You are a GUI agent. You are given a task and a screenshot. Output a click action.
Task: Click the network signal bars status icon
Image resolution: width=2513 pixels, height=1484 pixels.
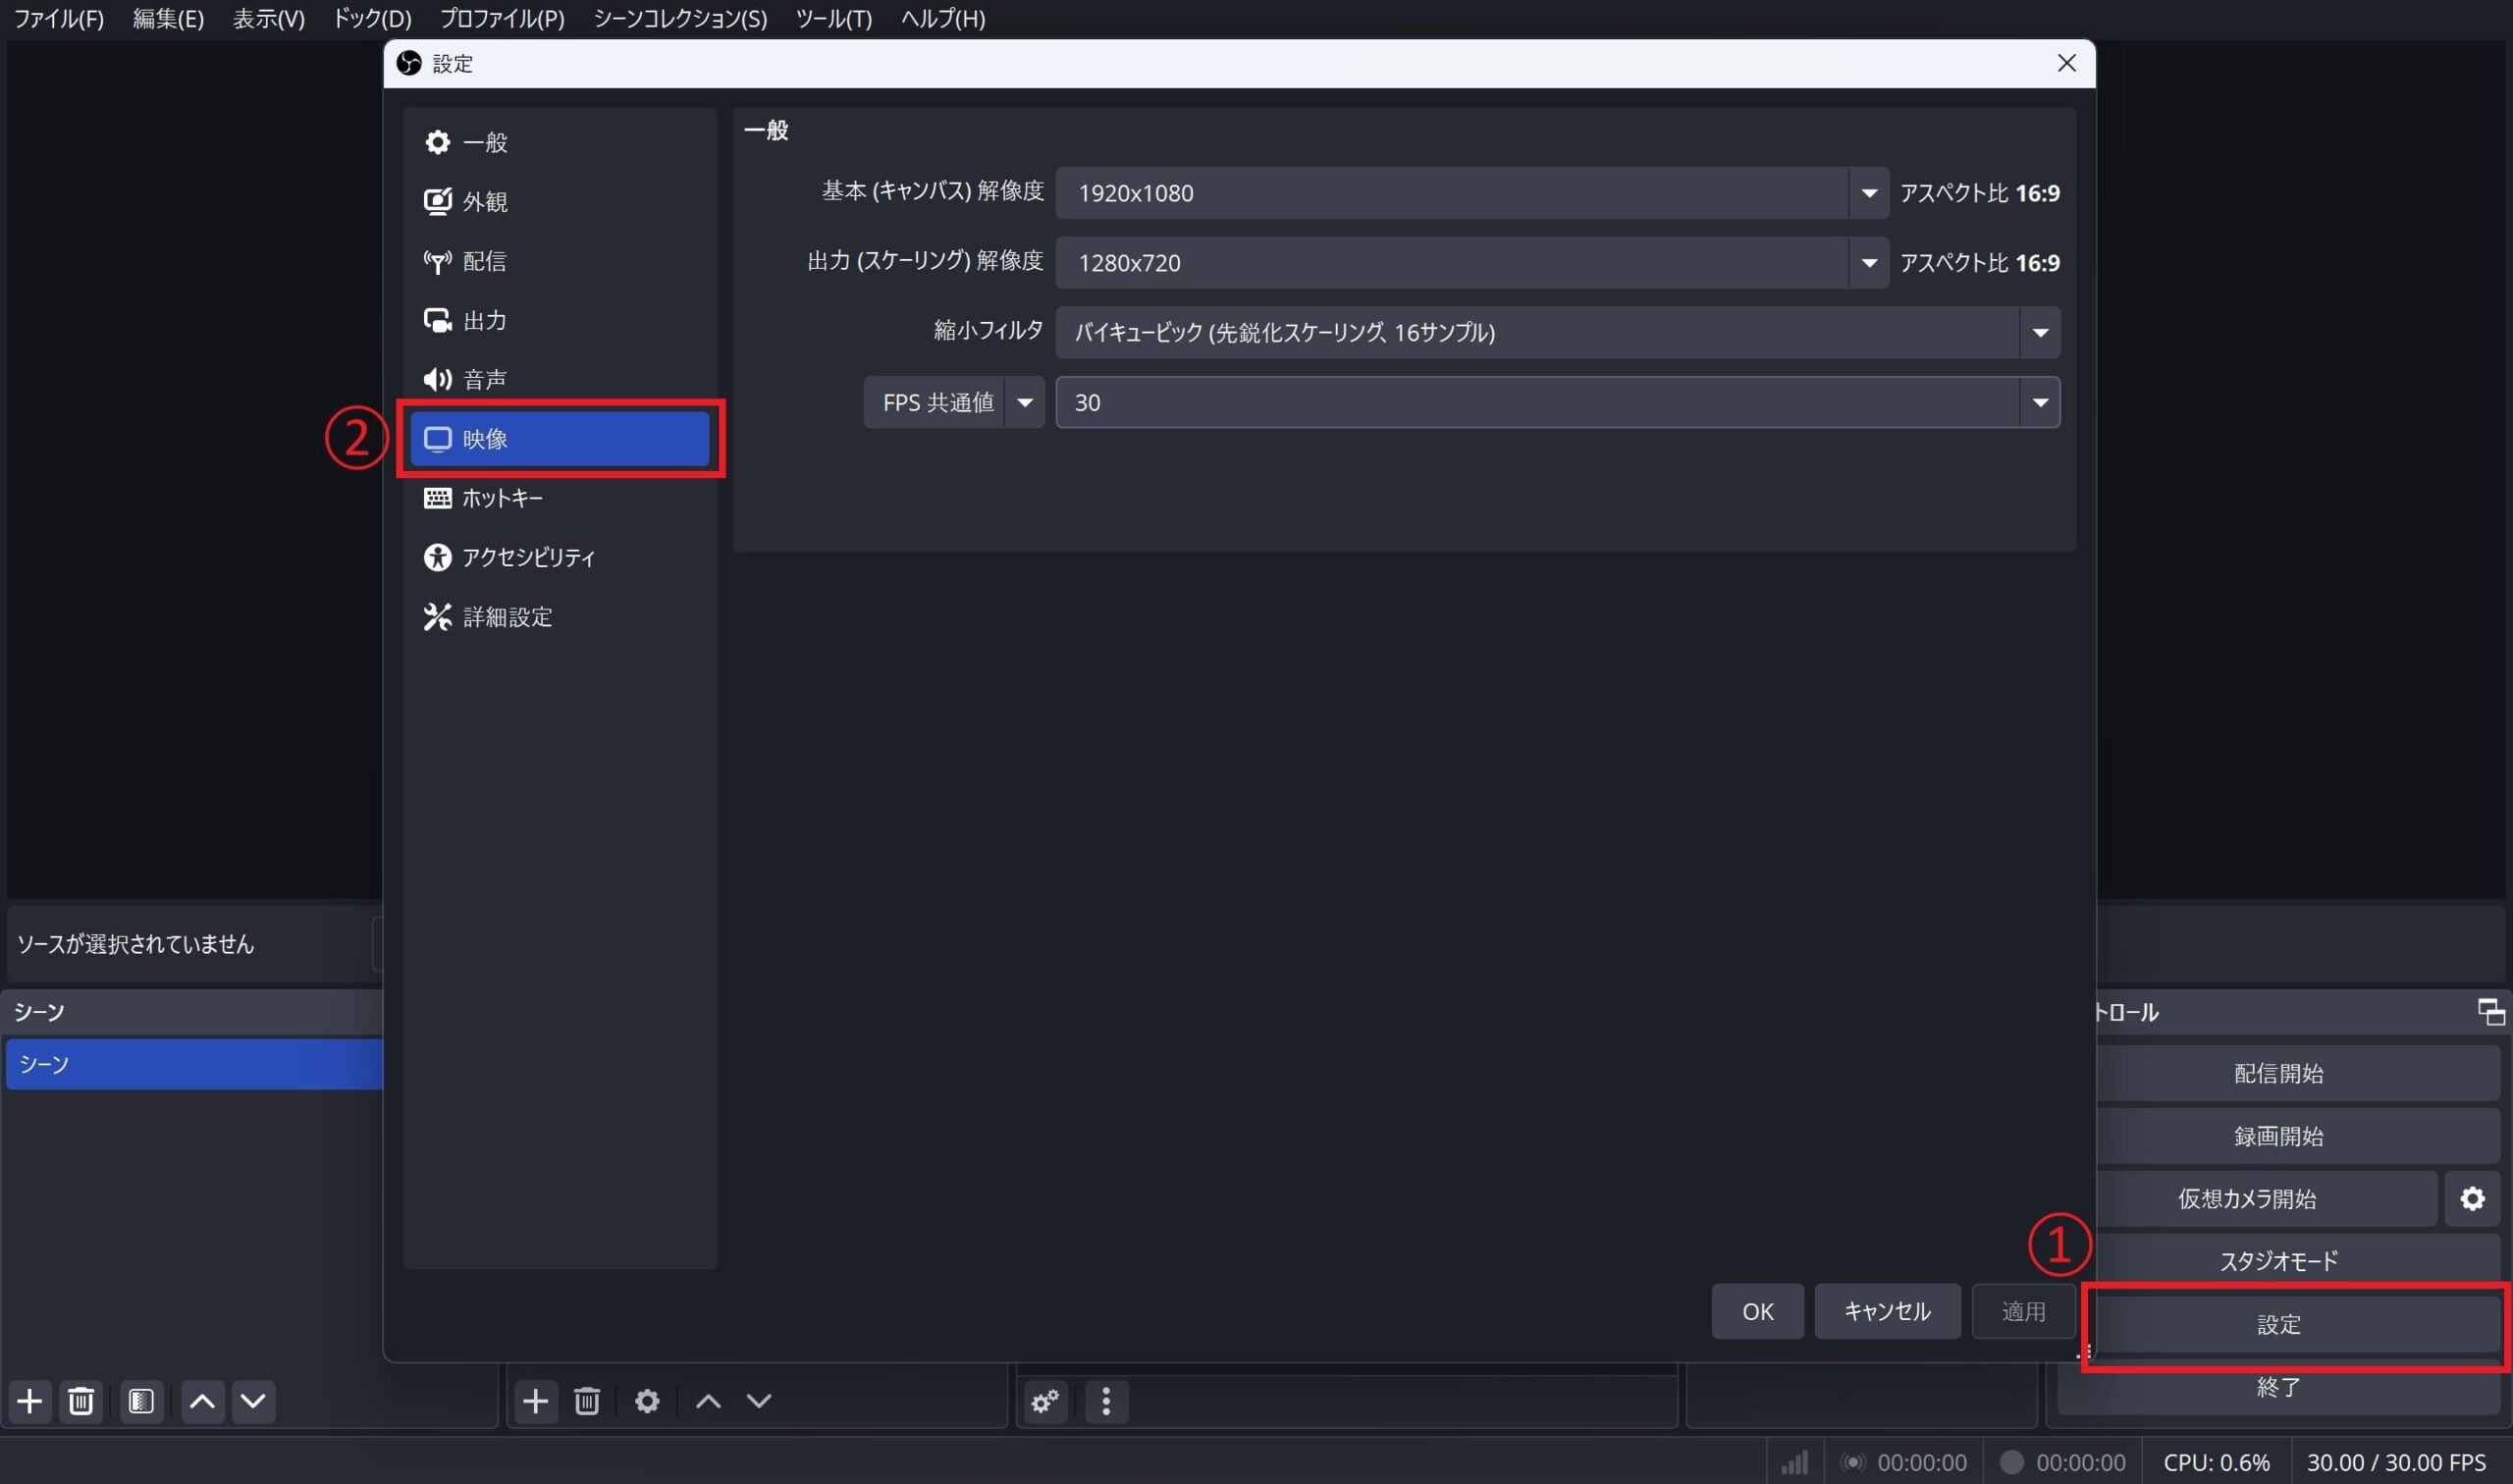click(1795, 1462)
